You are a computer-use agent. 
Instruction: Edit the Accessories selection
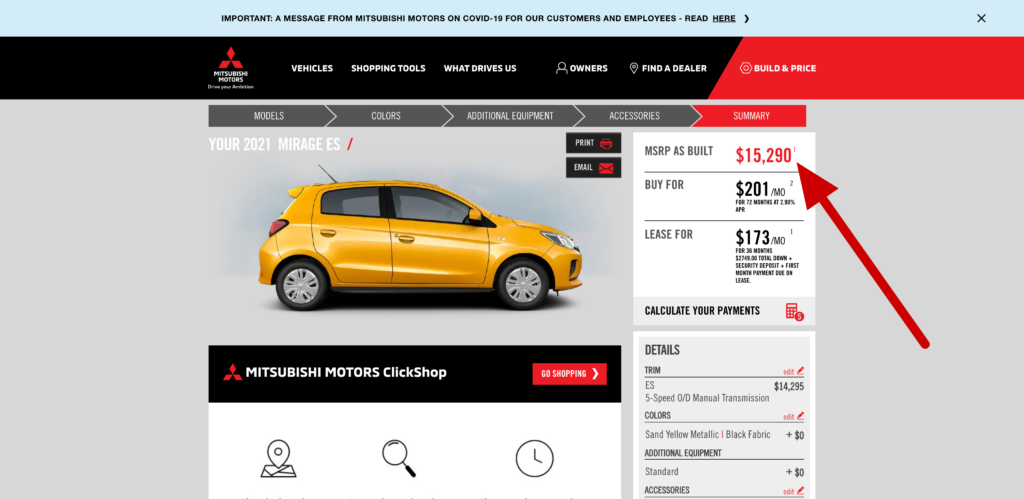[x=793, y=491]
